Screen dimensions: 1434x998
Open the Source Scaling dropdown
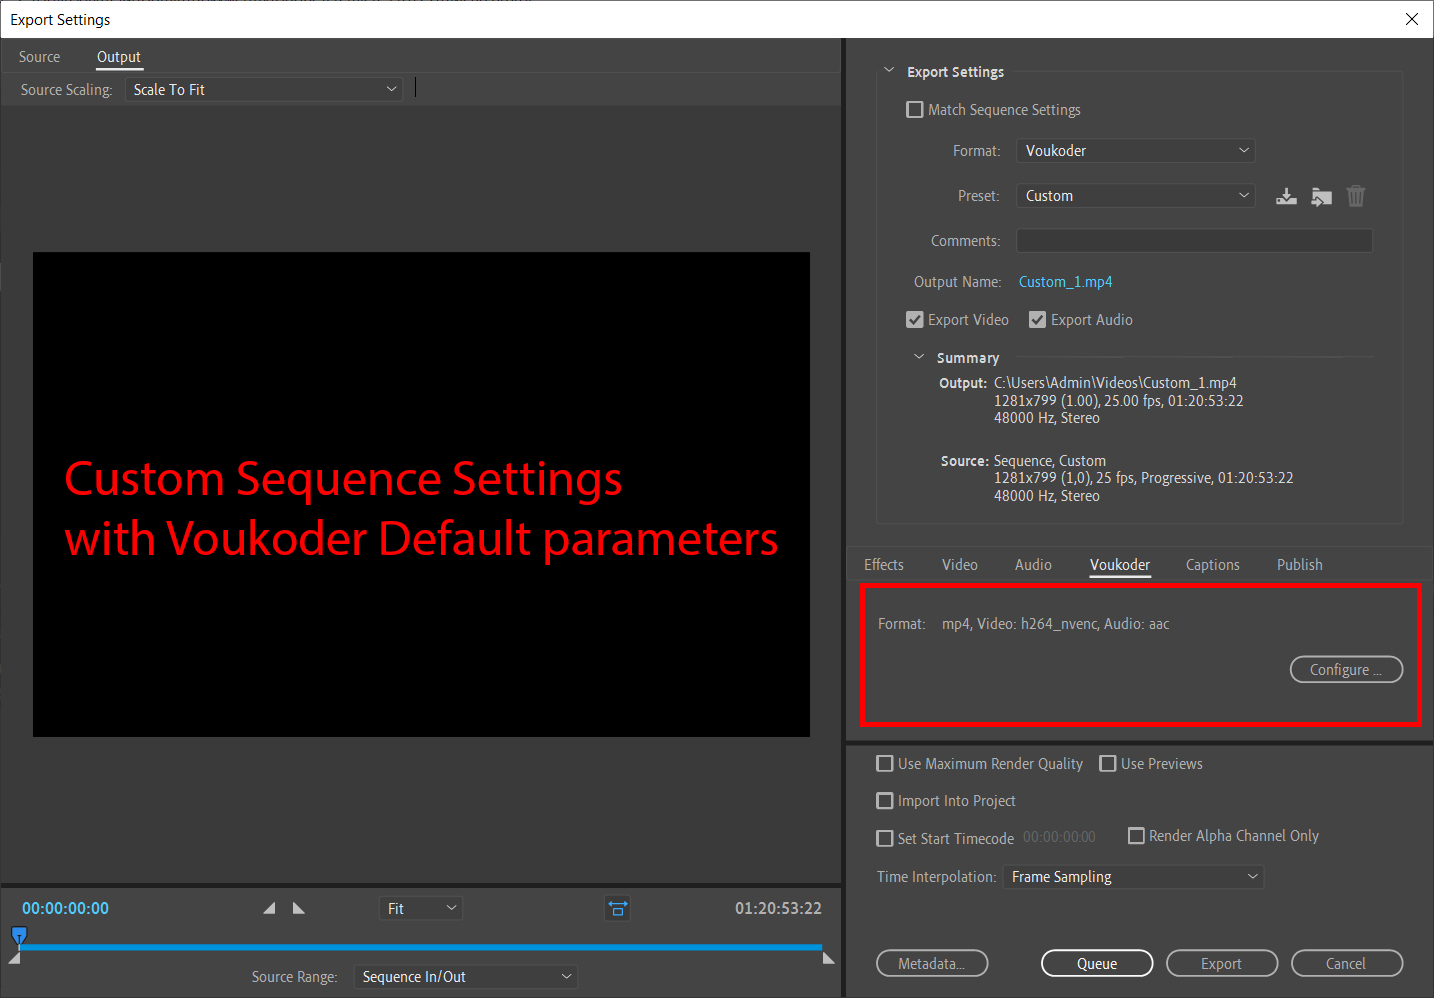point(264,90)
